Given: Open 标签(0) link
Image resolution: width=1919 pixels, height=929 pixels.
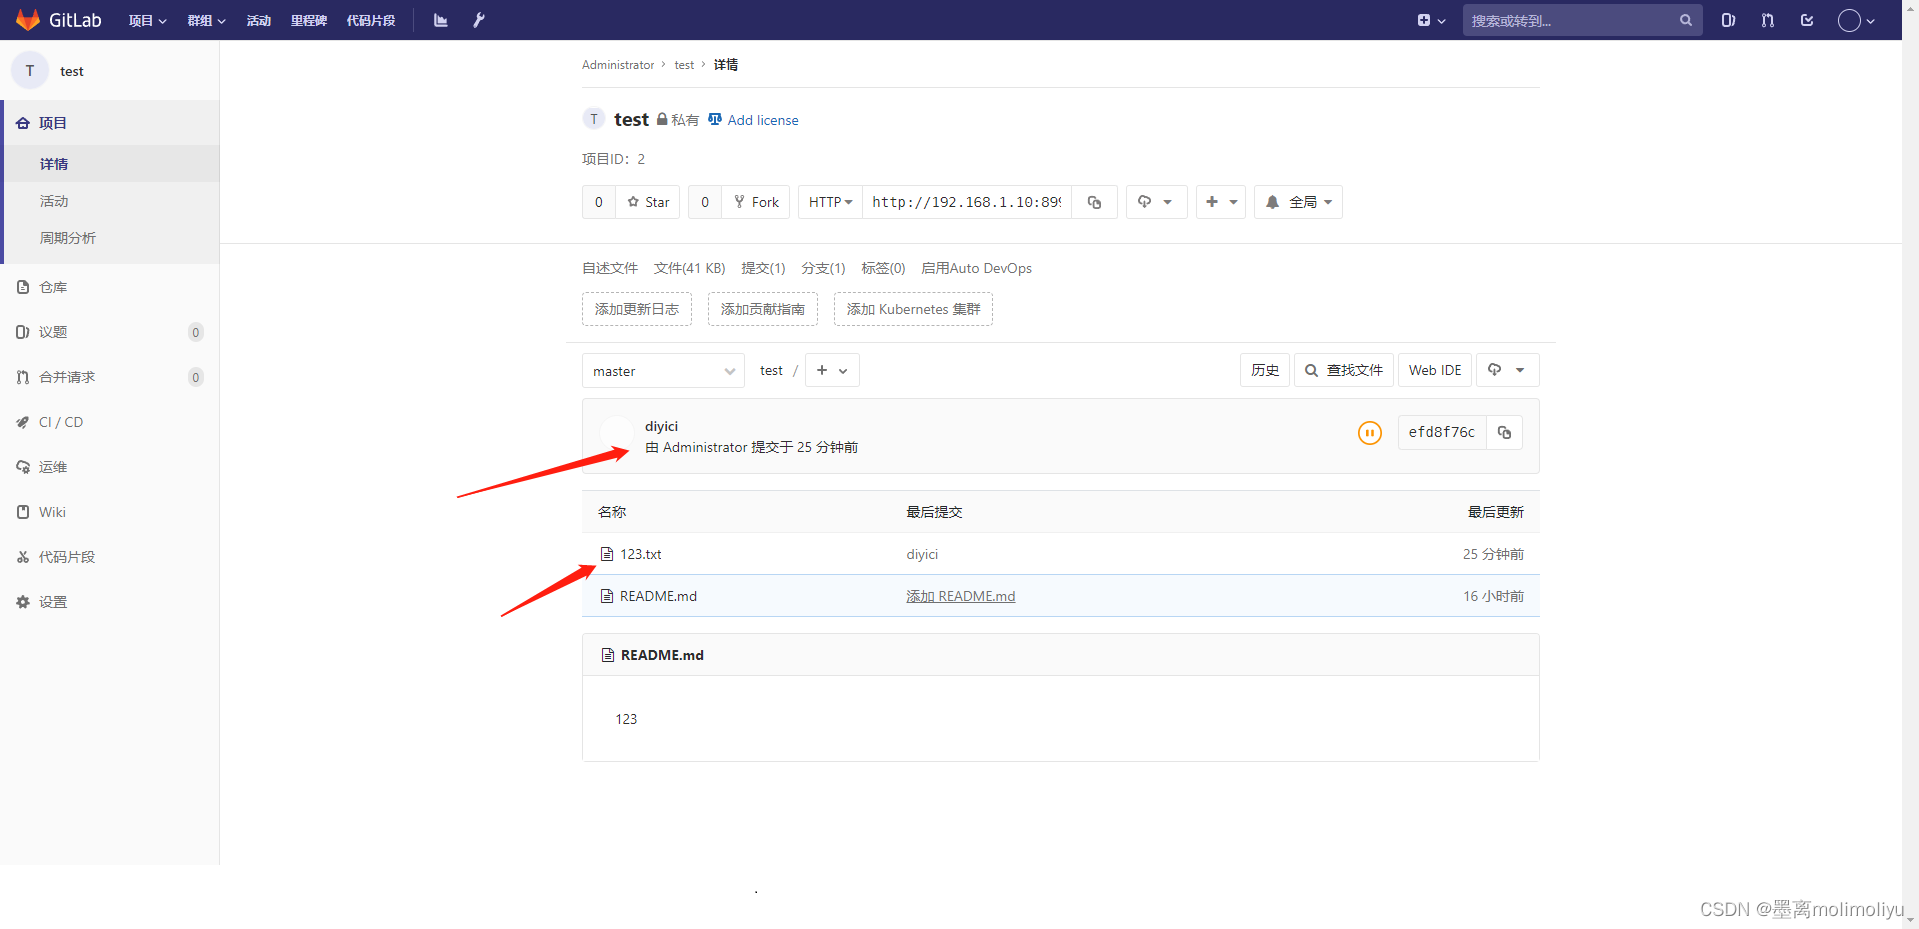Looking at the screenshot, I should pos(883,268).
